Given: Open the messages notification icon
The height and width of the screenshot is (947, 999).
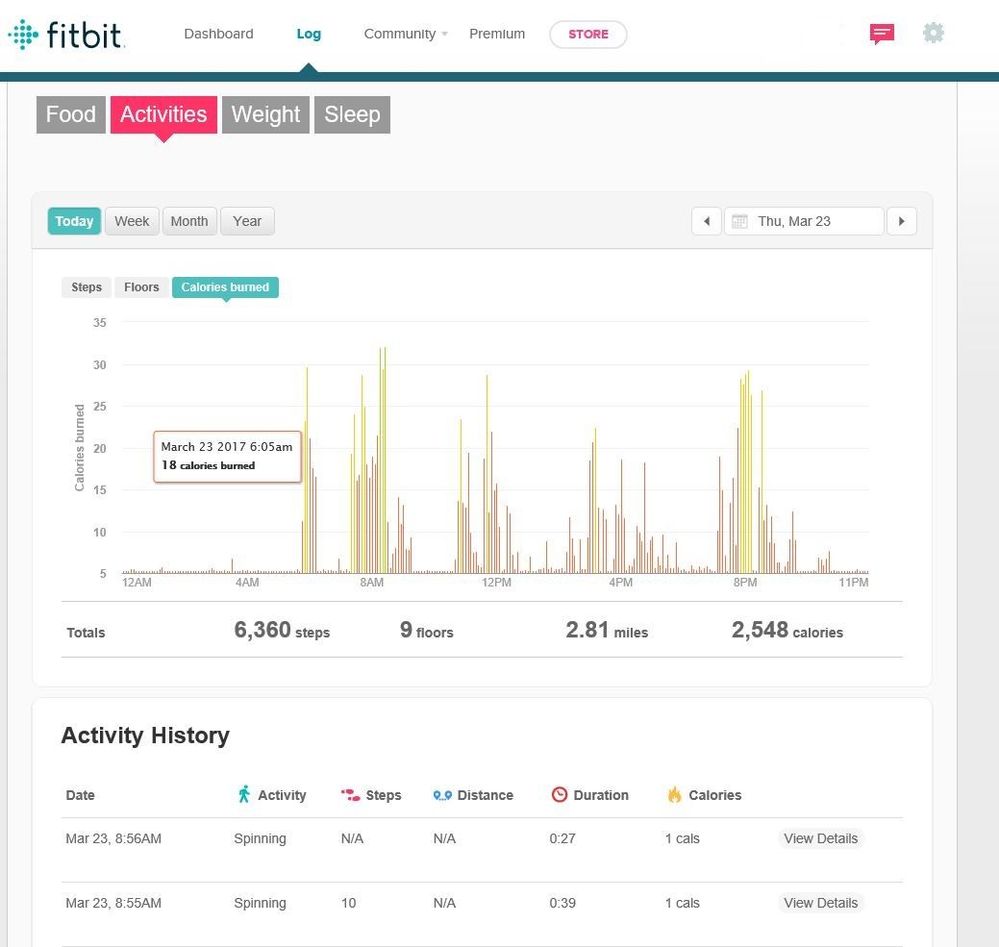Looking at the screenshot, I should 881,34.
